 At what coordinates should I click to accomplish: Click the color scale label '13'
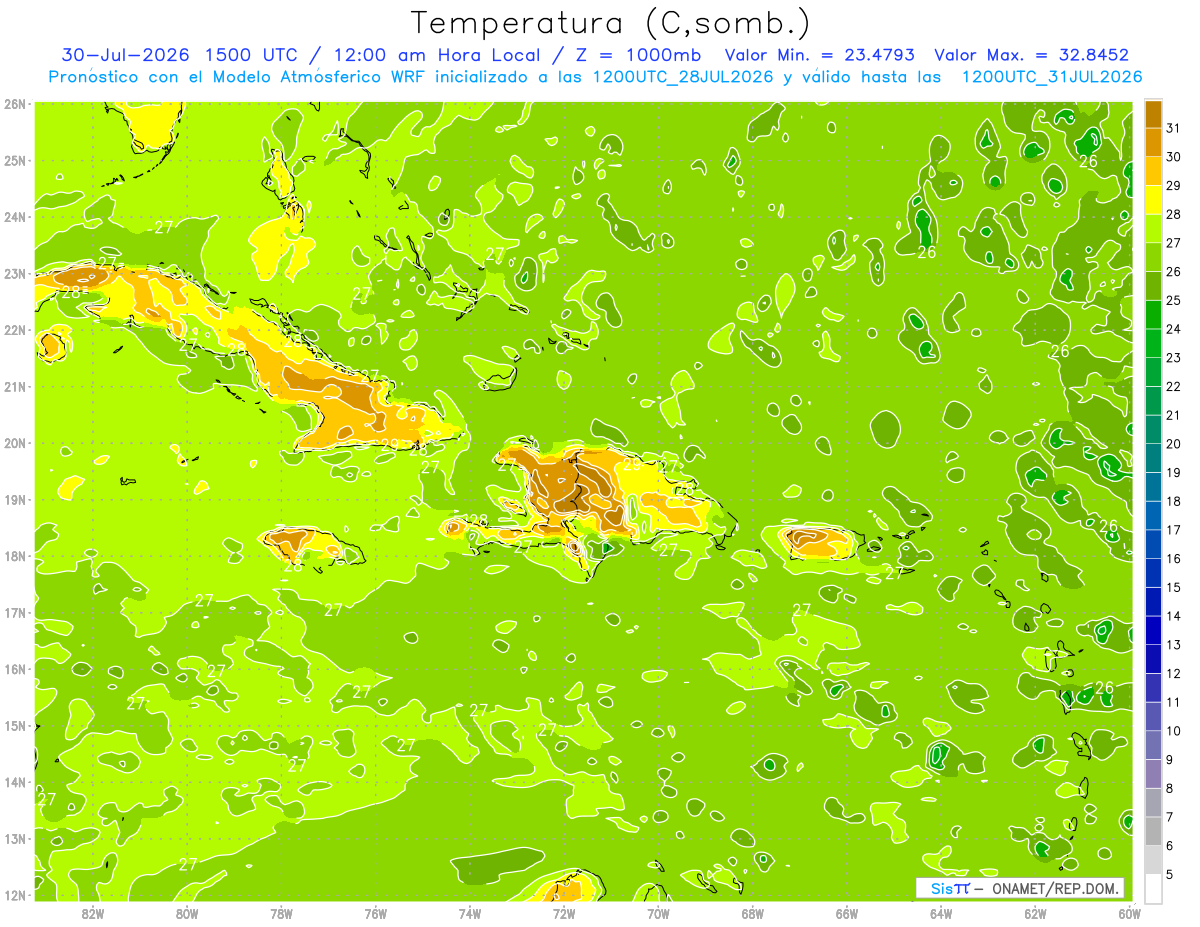point(1174,645)
